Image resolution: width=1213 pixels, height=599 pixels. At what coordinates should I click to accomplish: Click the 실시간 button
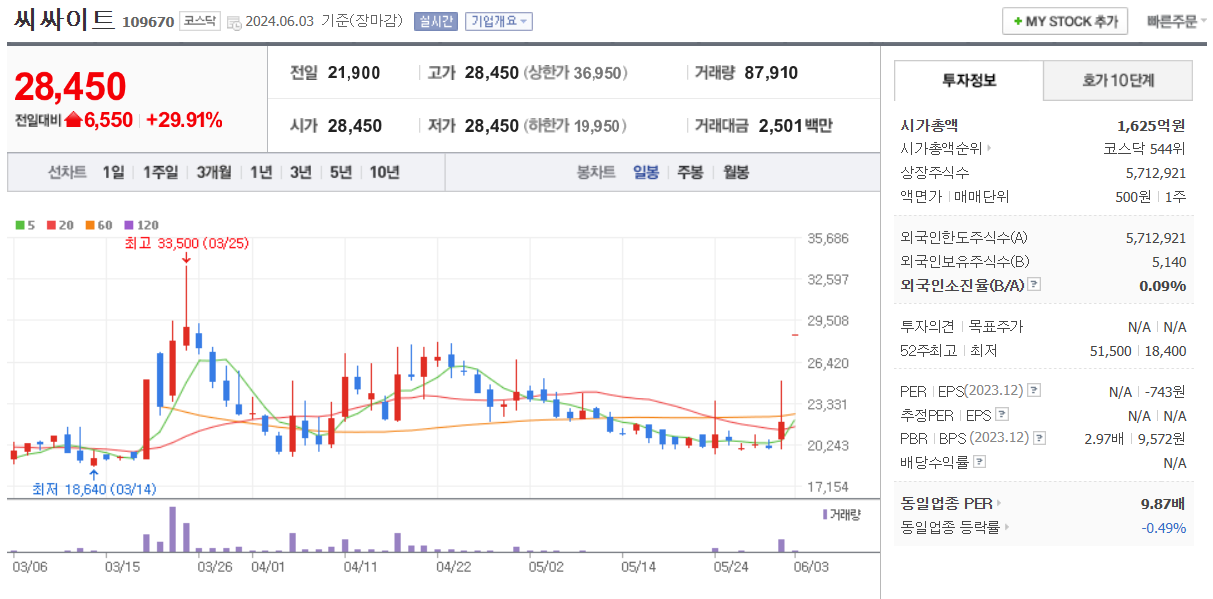tap(435, 21)
